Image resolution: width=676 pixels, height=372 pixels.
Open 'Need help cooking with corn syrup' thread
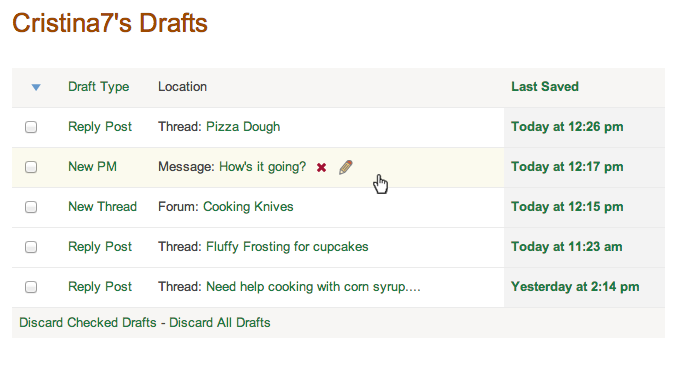(x=313, y=287)
